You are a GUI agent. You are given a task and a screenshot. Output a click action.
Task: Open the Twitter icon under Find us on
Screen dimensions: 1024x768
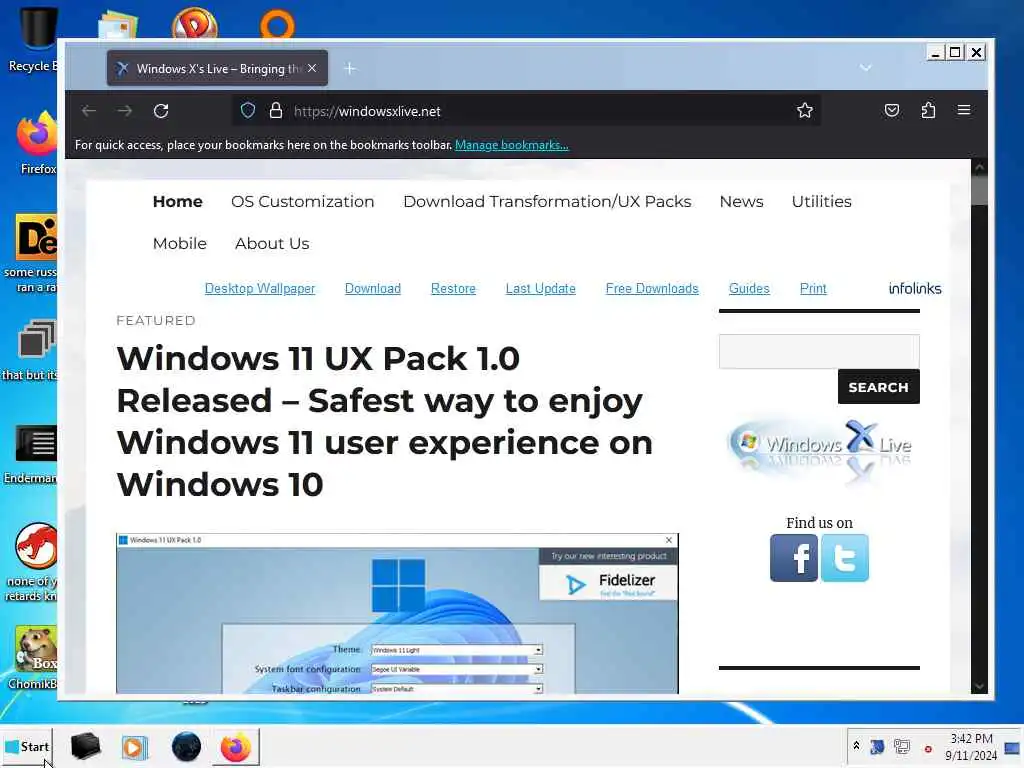pyautogui.click(x=844, y=558)
